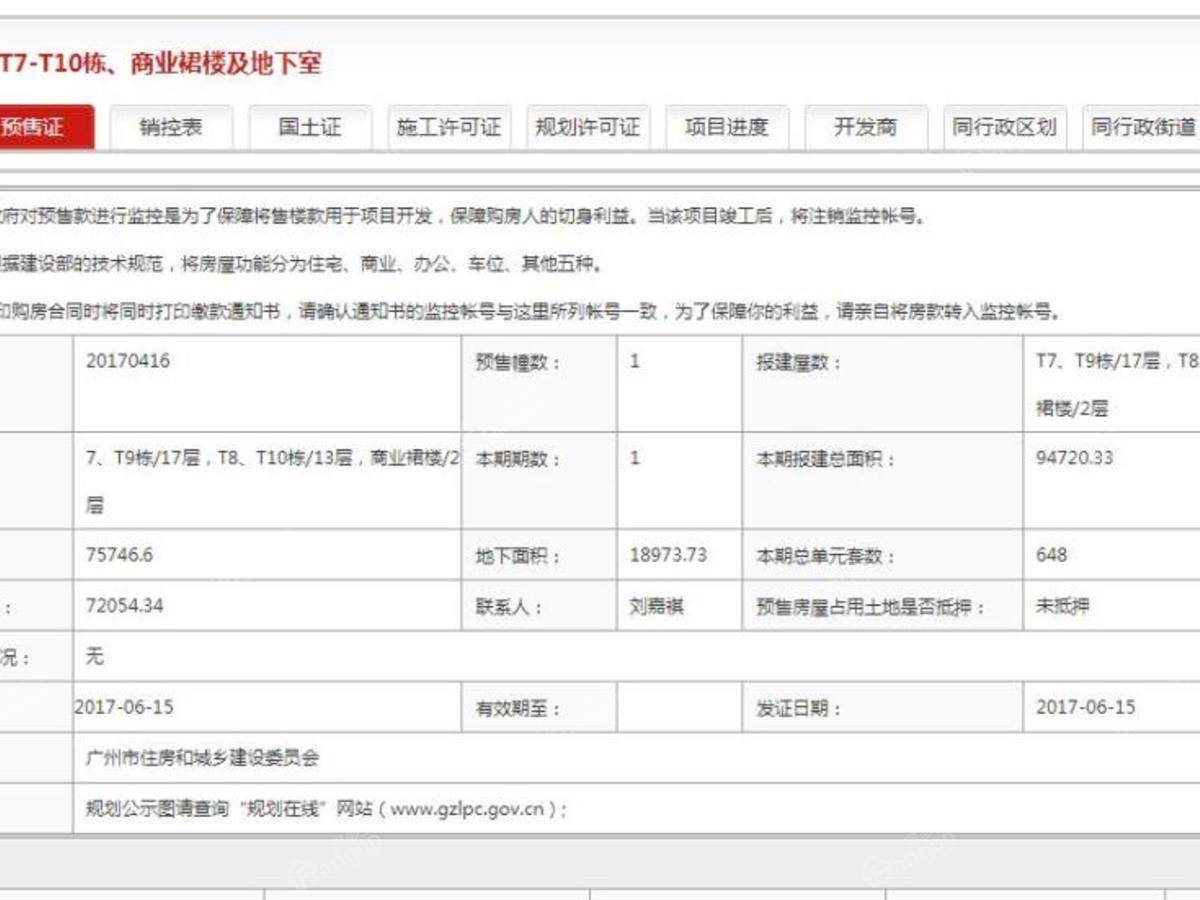This screenshot has width=1200, height=900.
Task: Click the 有效期至 label
Action: pos(518,709)
